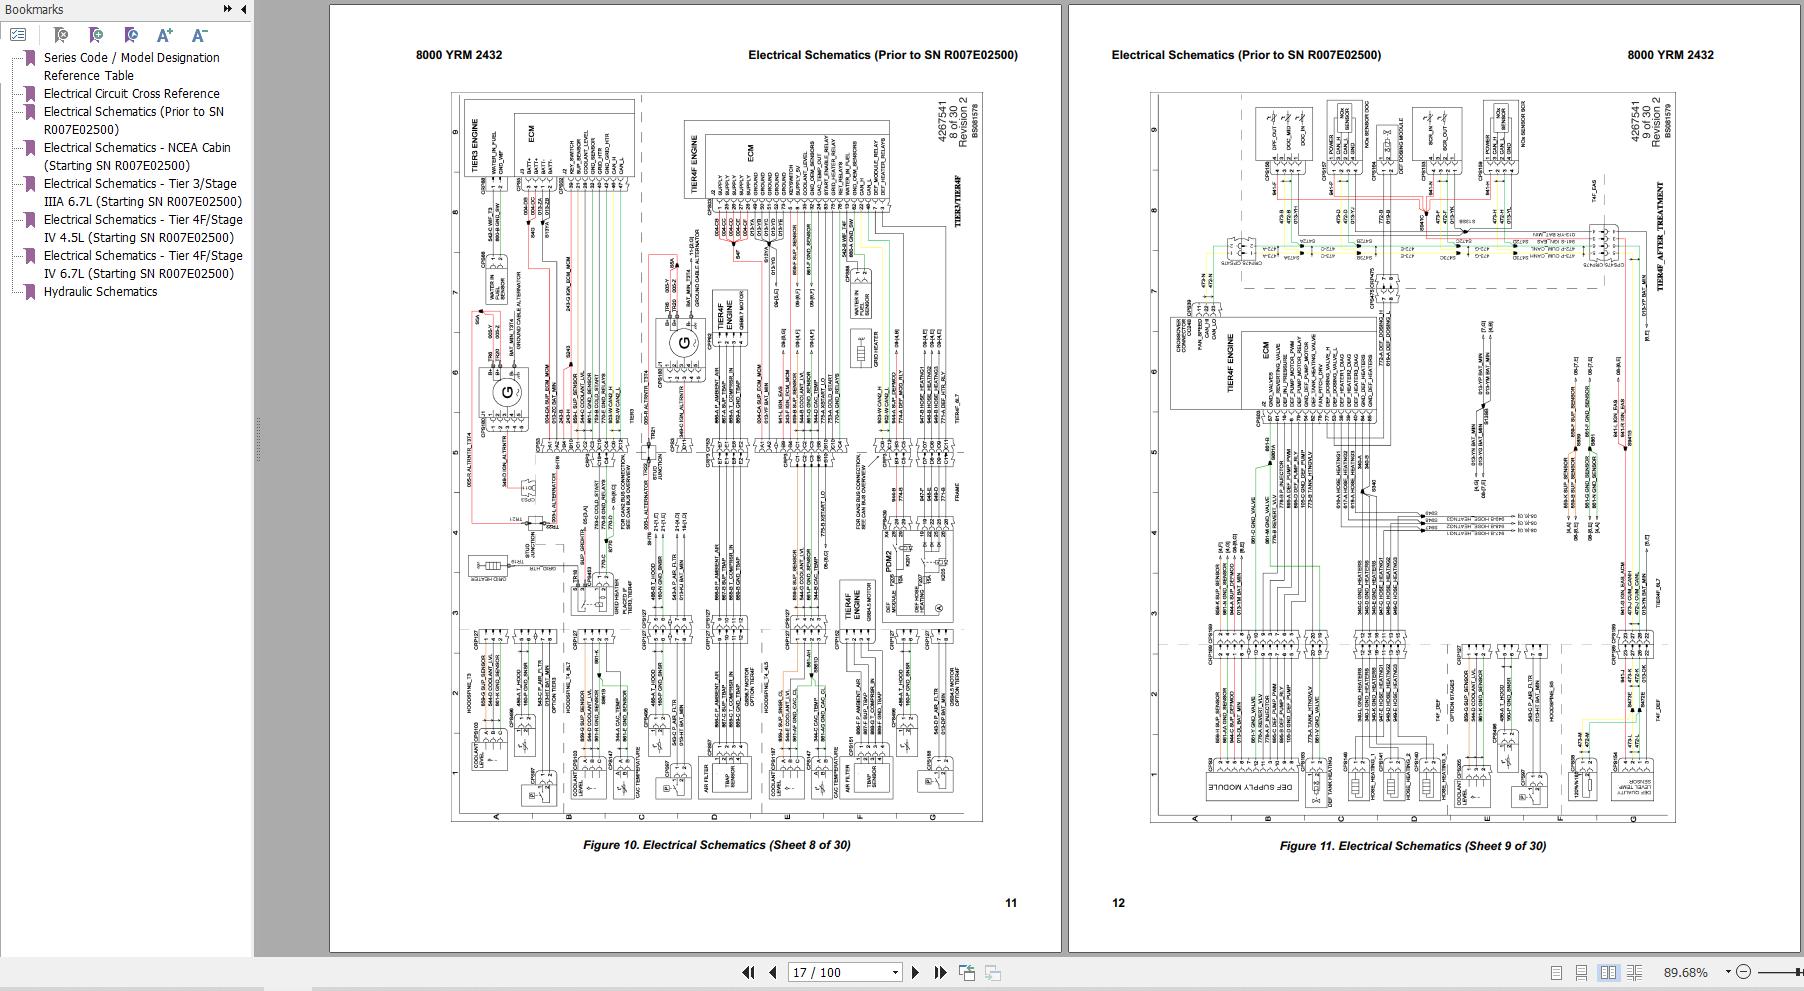Go to the first page
The width and height of the screenshot is (1804, 991).
click(748, 972)
